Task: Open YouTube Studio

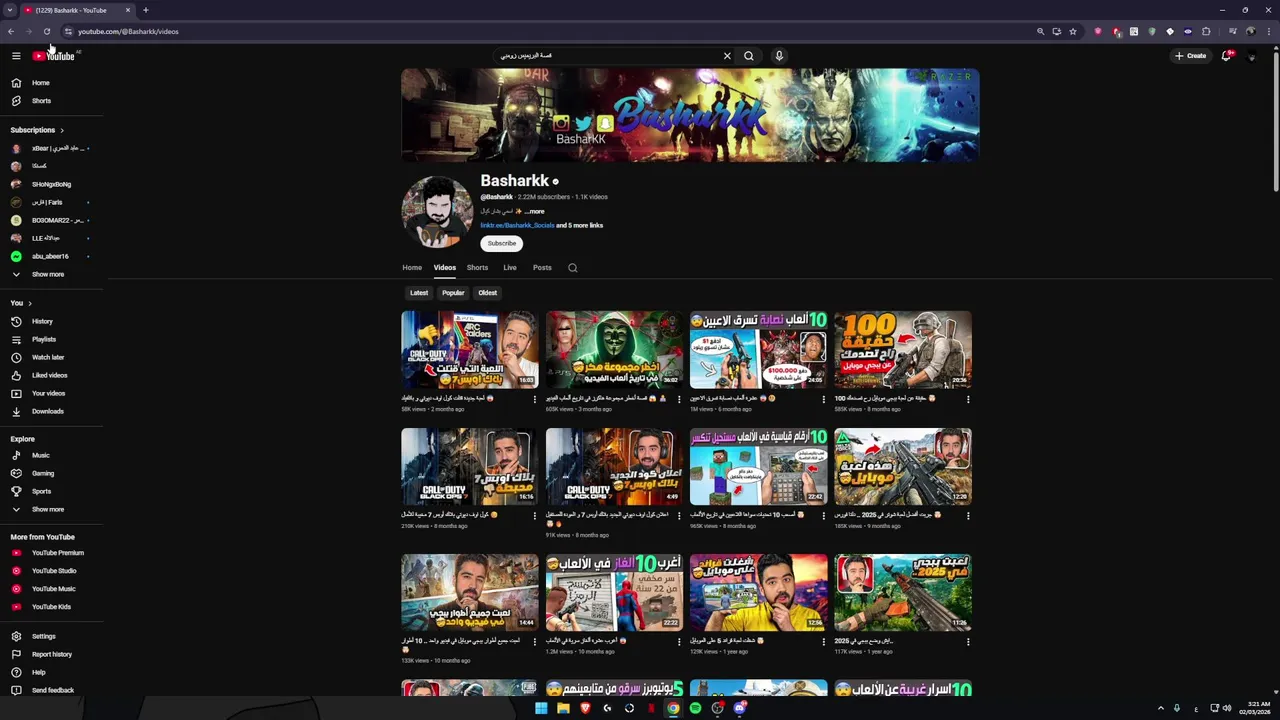Action: pyautogui.click(x=52, y=571)
